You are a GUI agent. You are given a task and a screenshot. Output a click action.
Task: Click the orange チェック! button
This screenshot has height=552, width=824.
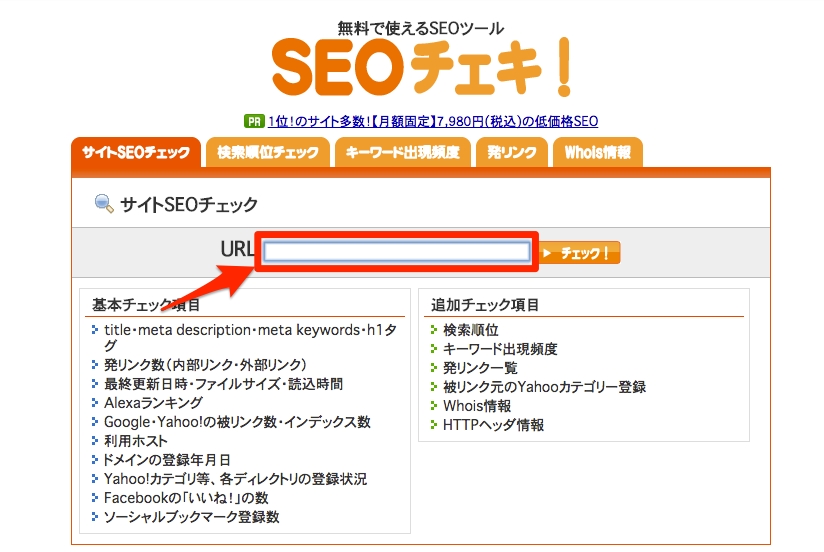(x=580, y=253)
